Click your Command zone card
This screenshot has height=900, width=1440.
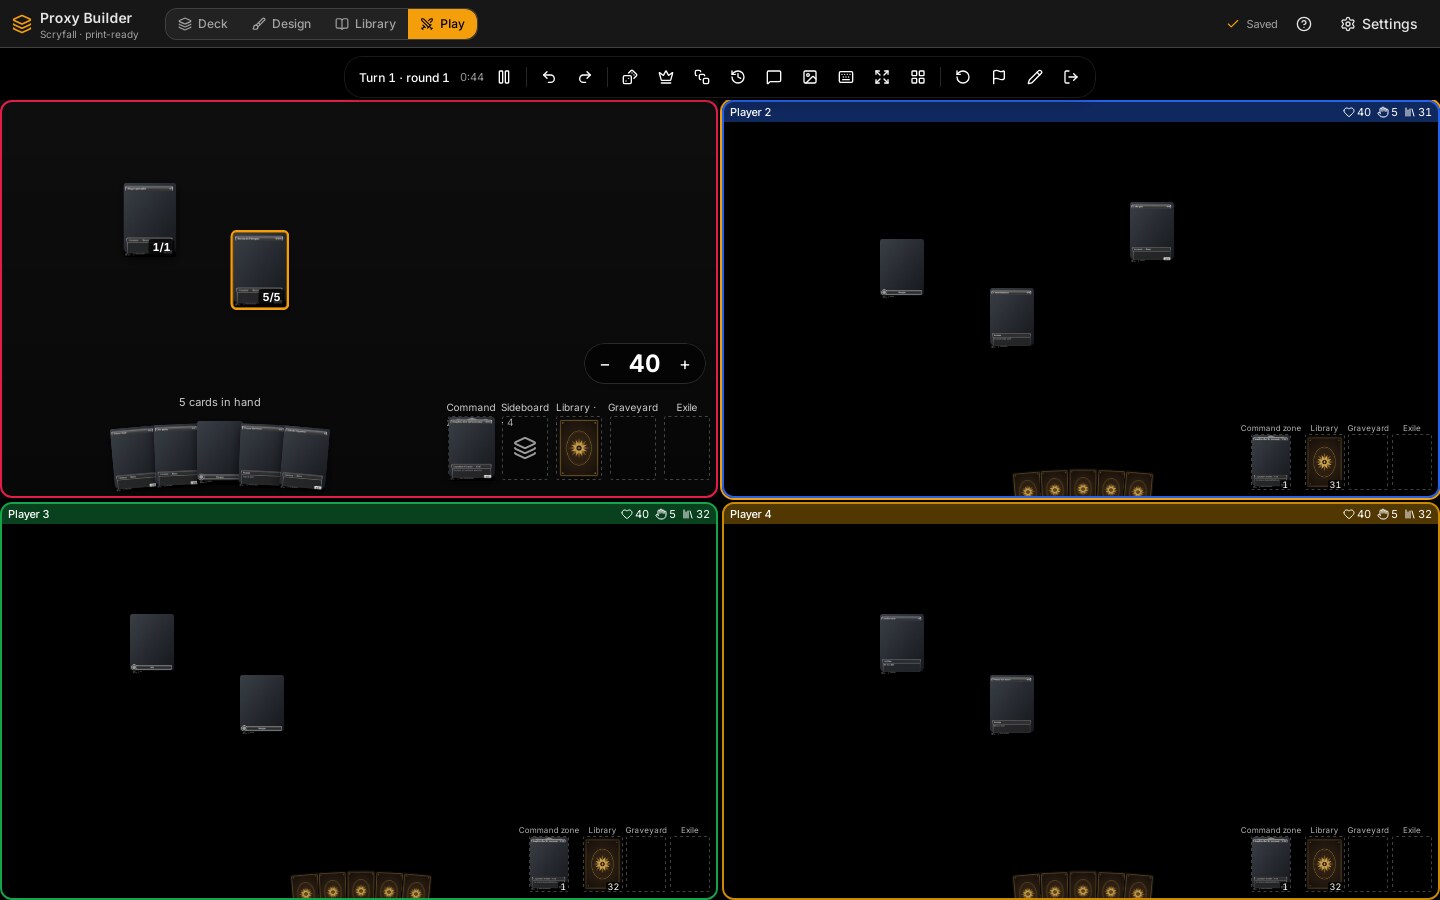tap(471, 448)
